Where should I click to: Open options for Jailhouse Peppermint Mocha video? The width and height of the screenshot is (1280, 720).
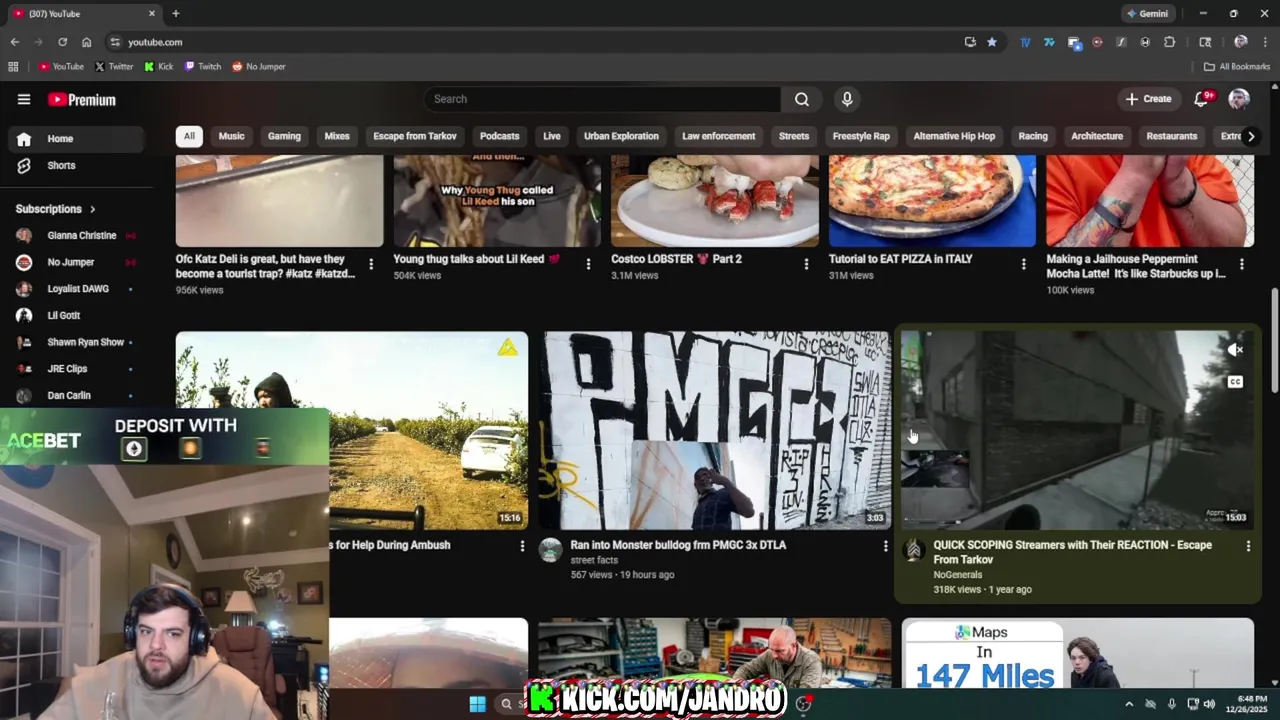click(x=1242, y=264)
